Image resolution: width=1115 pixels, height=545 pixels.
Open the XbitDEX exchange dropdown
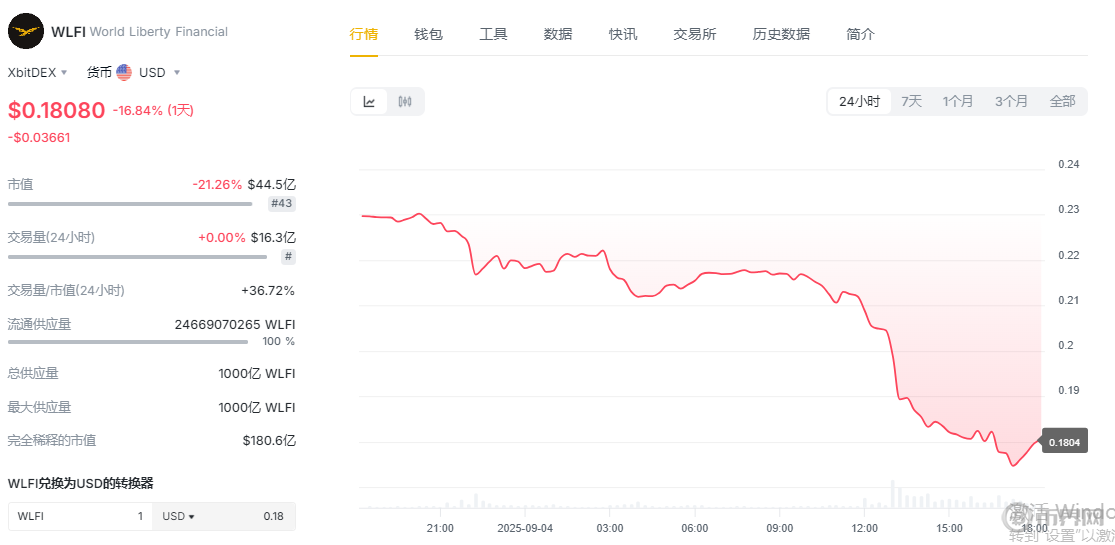click(38, 72)
